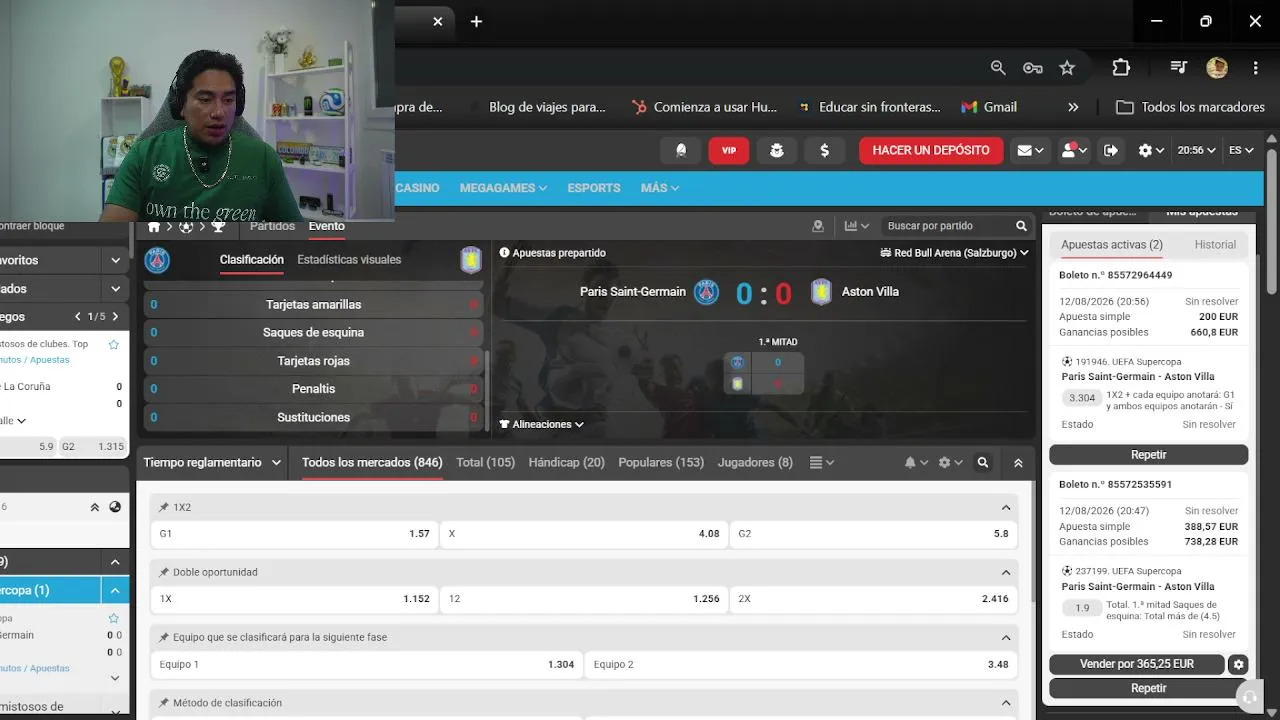Open the rocket promotions icon
1280x720 pixels.
pyautogui.click(x=681, y=150)
